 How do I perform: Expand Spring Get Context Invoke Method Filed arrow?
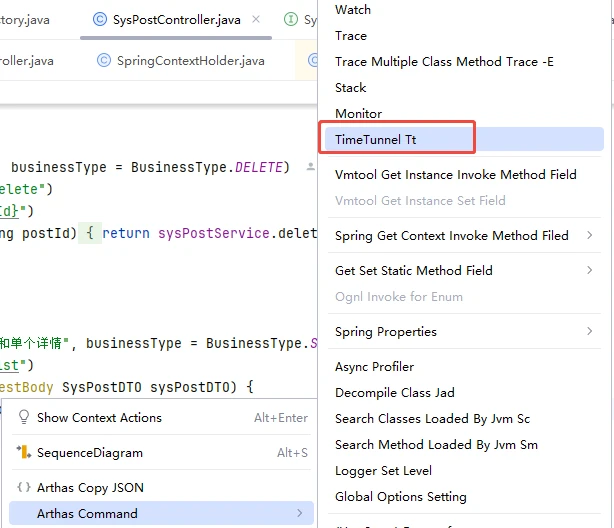tap(589, 236)
